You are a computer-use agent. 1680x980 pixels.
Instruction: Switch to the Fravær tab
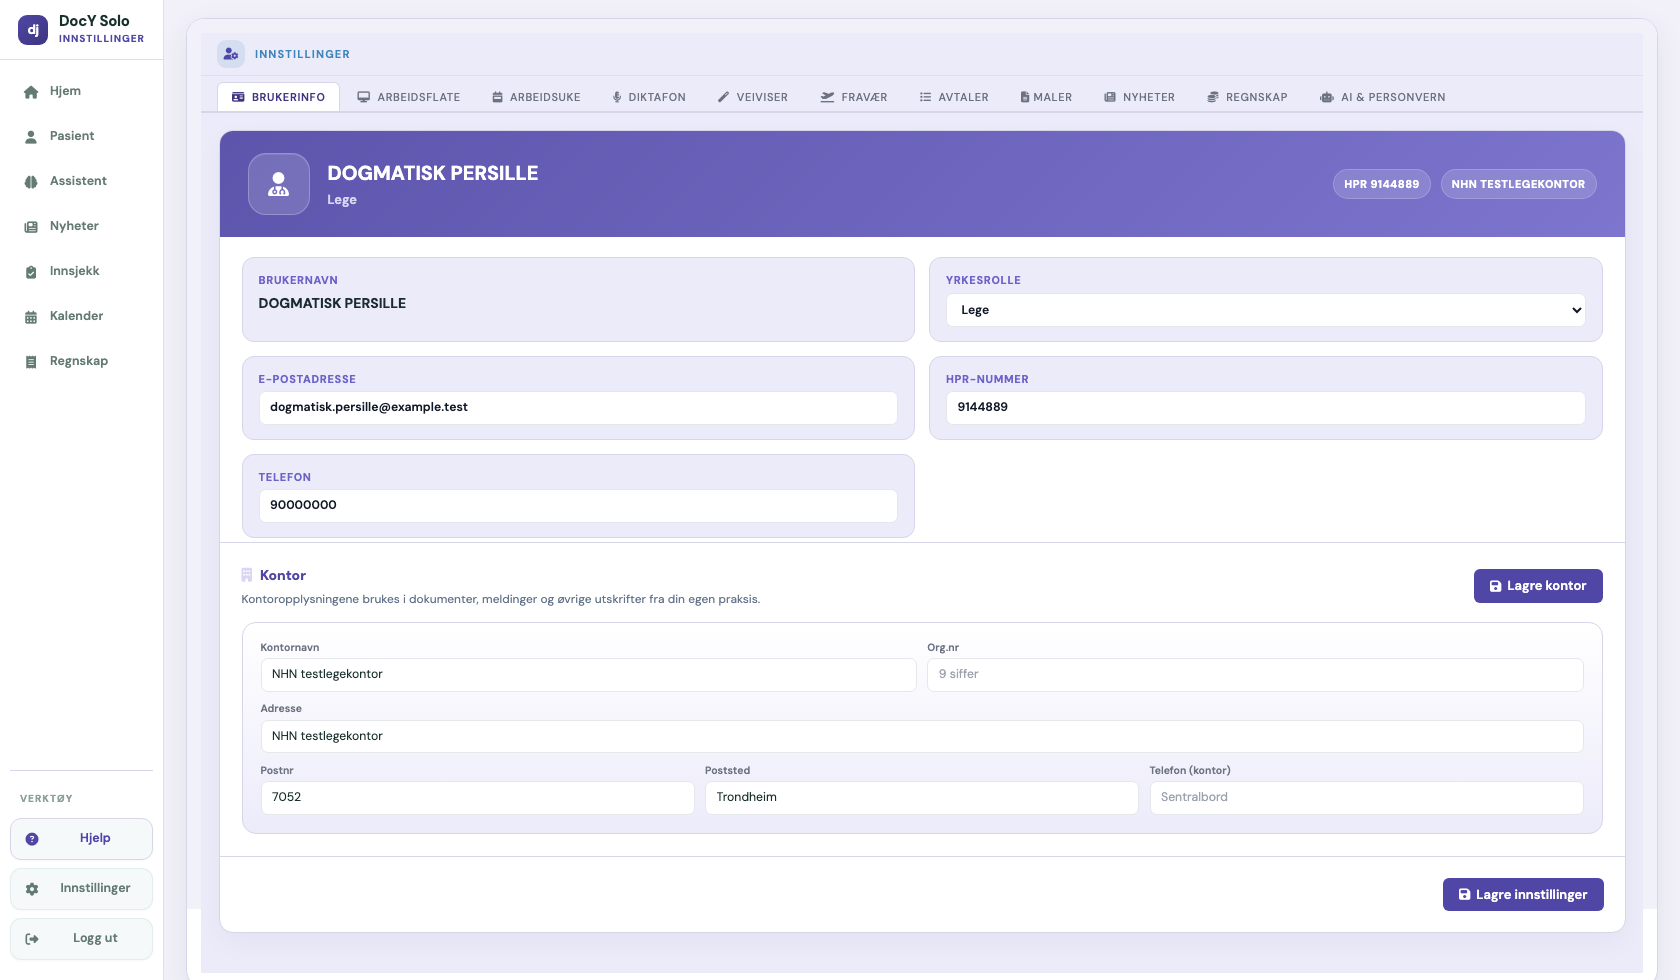click(854, 97)
